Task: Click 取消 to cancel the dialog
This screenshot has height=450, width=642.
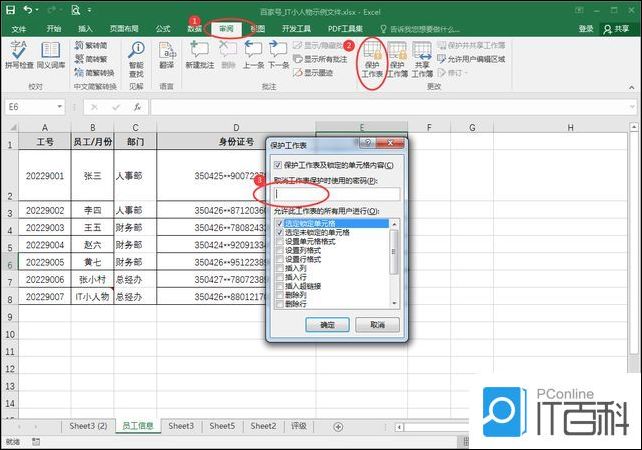Action: click(377, 325)
